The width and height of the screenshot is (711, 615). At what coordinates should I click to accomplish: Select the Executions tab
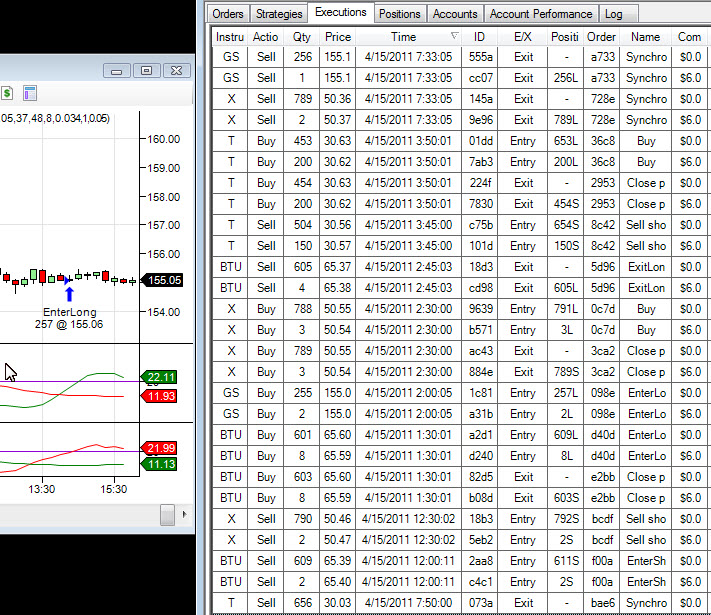click(341, 12)
